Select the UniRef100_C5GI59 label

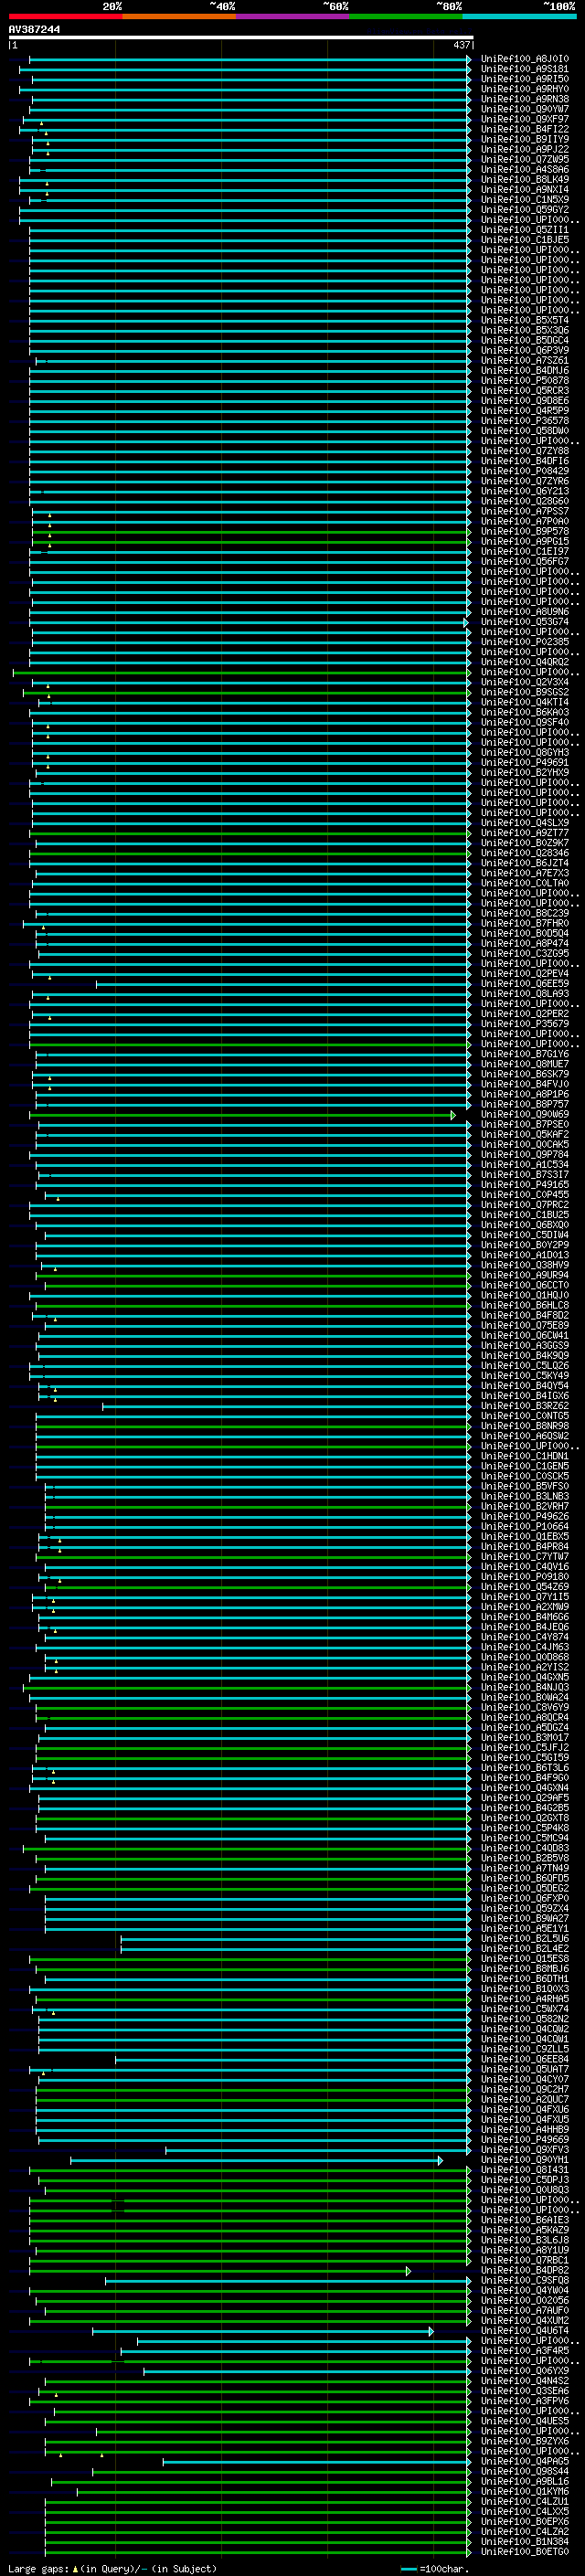525,1758
